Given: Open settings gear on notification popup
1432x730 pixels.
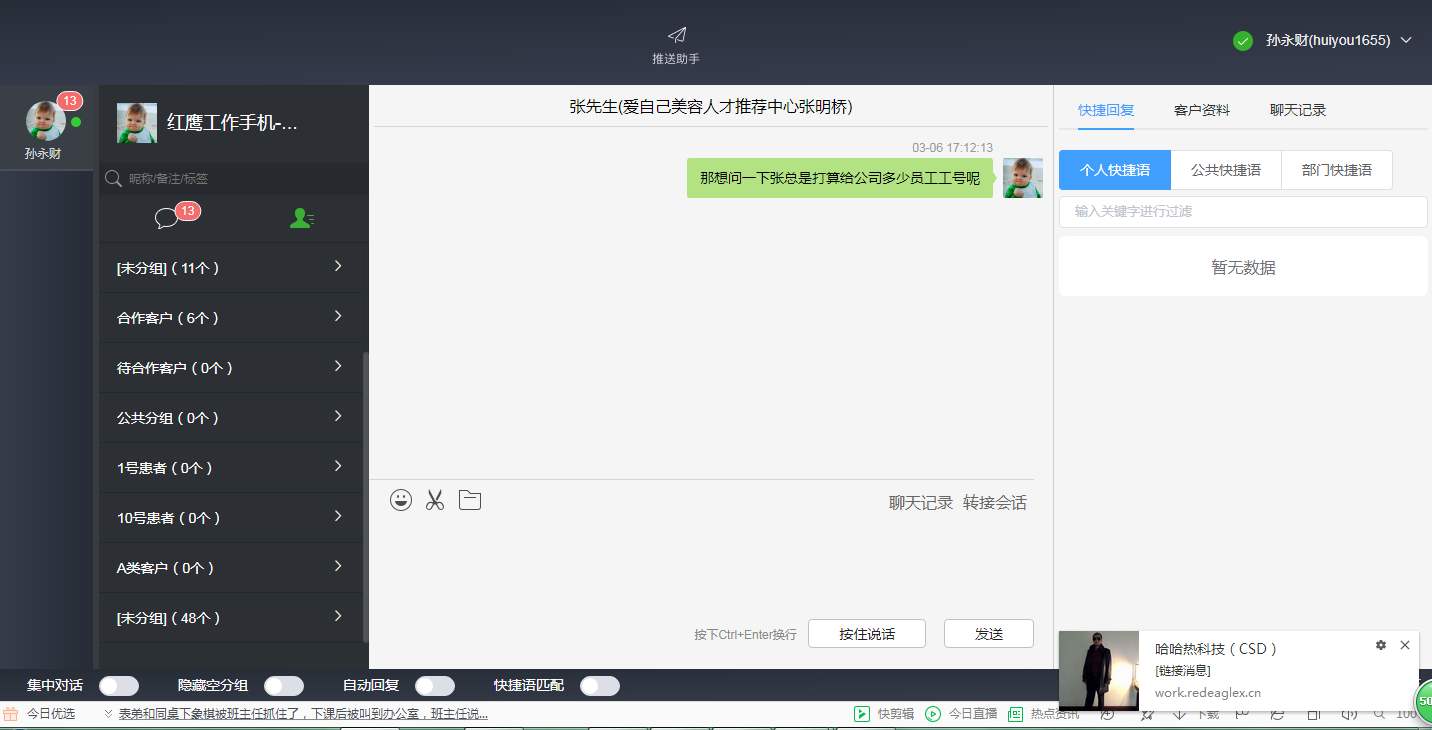Looking at the screenshot, I should 1381,645.
